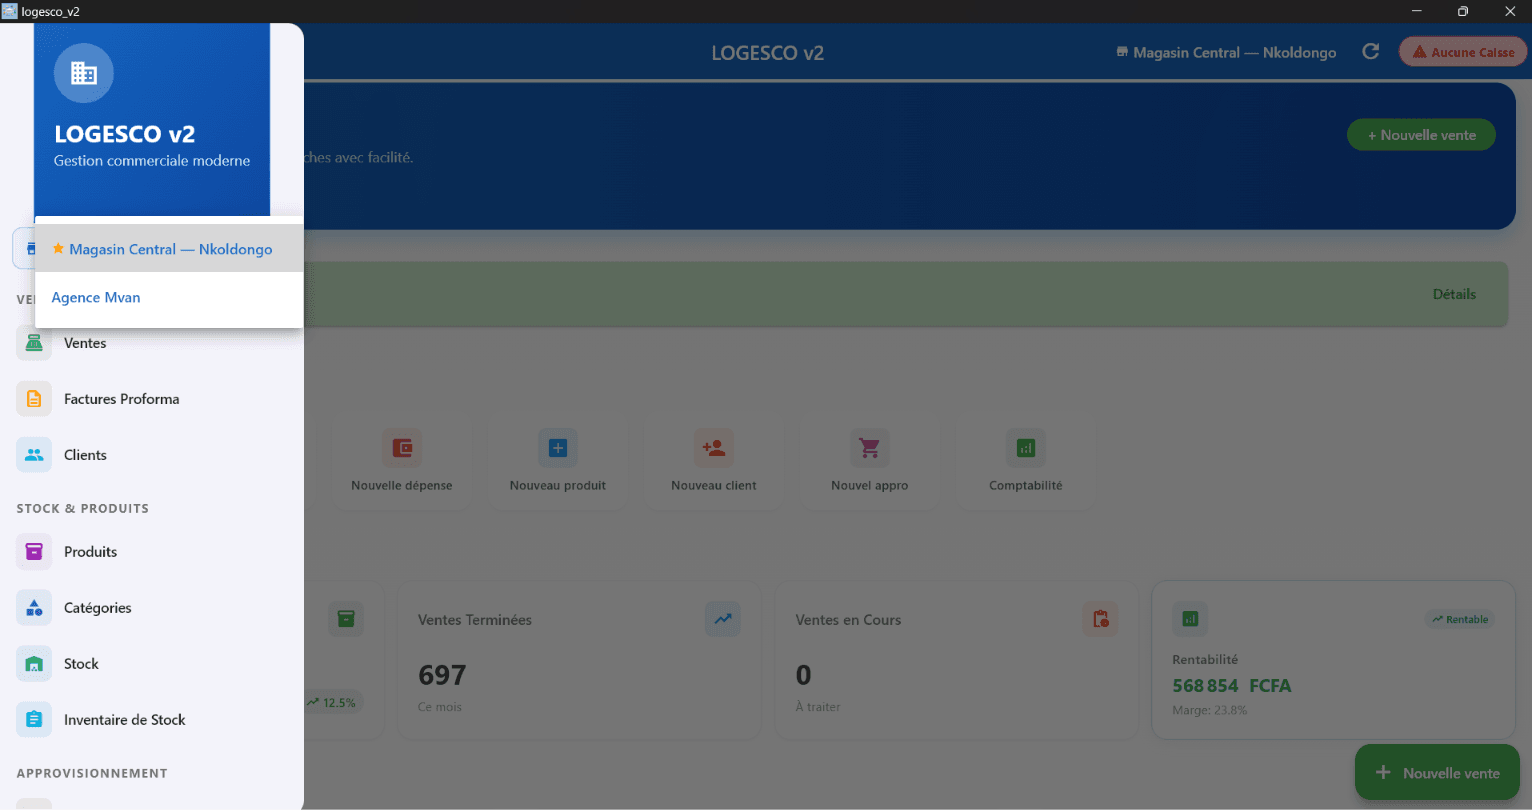Minimize the logesco_v2 window
This screenshot has width=1532, height=810.
pyautogui.click(x=1417, y=11)
